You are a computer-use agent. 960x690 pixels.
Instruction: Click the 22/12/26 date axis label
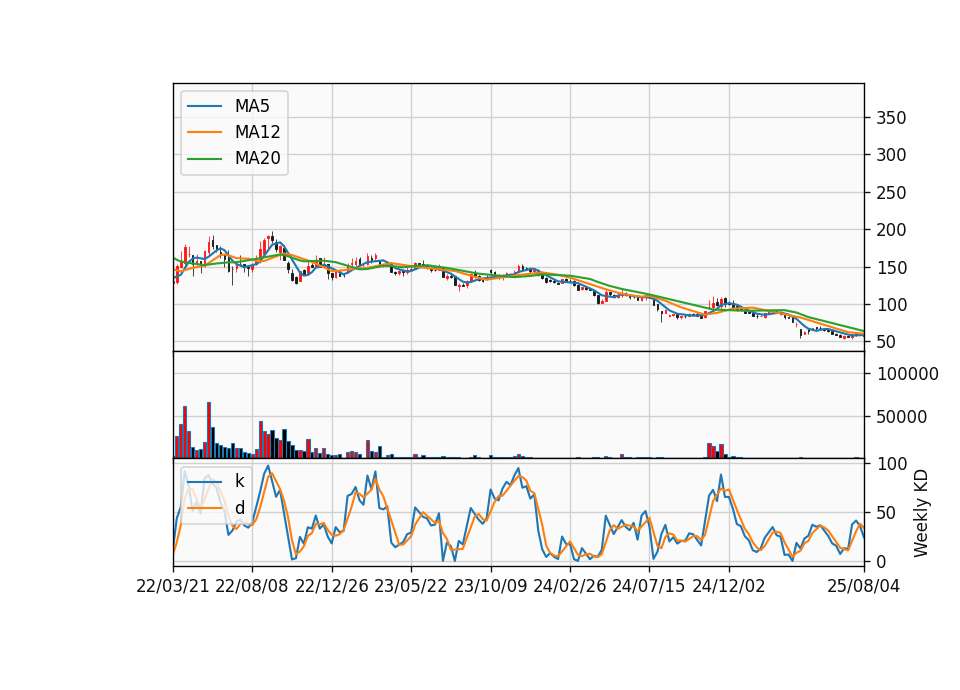[332, 586]
